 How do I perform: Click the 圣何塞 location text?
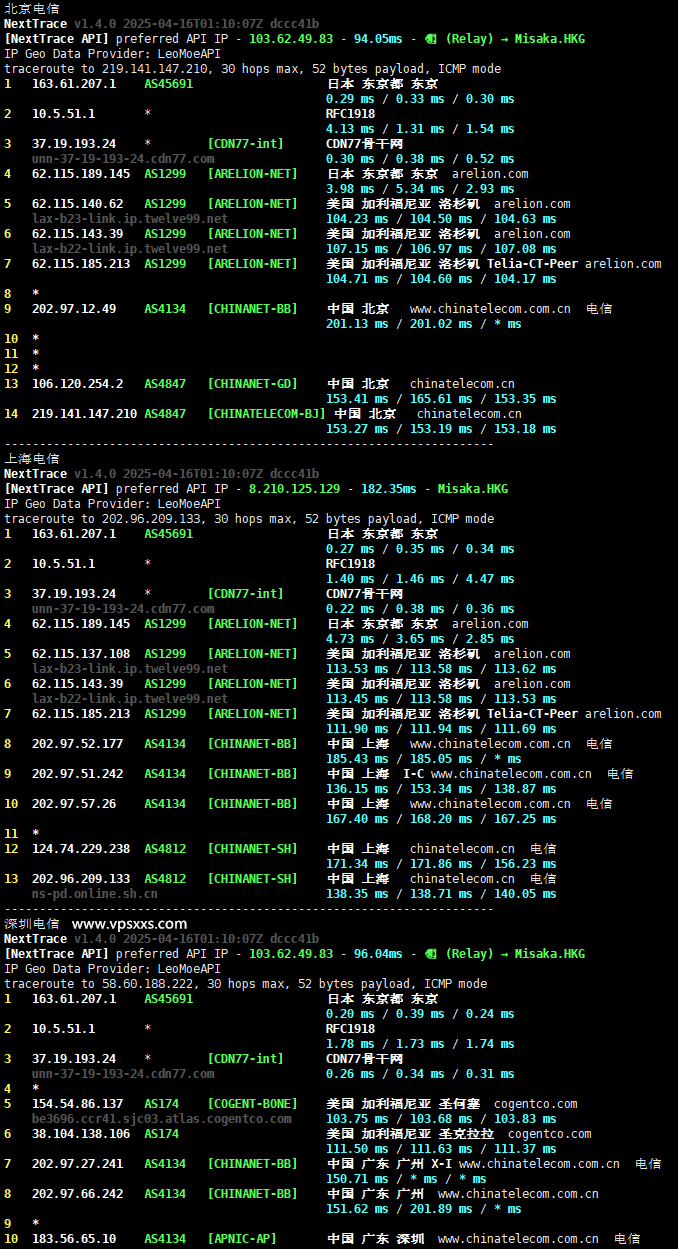click(460, 1104)
